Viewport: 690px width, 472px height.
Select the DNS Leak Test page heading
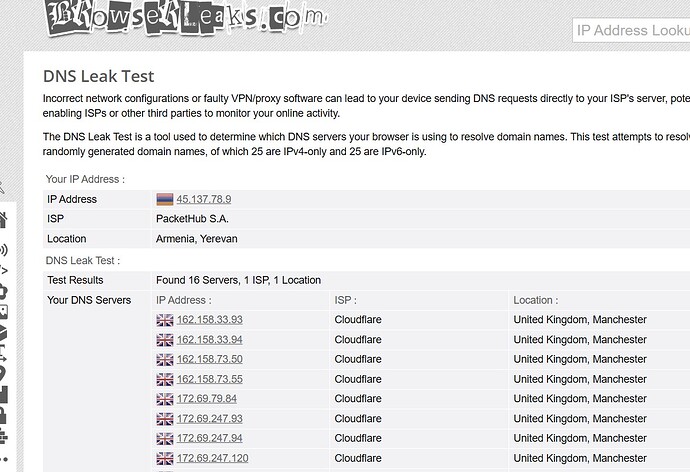pos(99,76)
